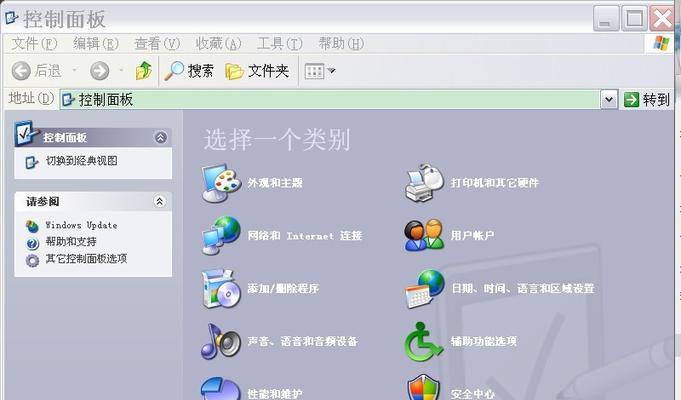This screenshot has height=400, width=681.
Task: Collapse the 请参阅 side panel section
Action: (x=160, y=201)
